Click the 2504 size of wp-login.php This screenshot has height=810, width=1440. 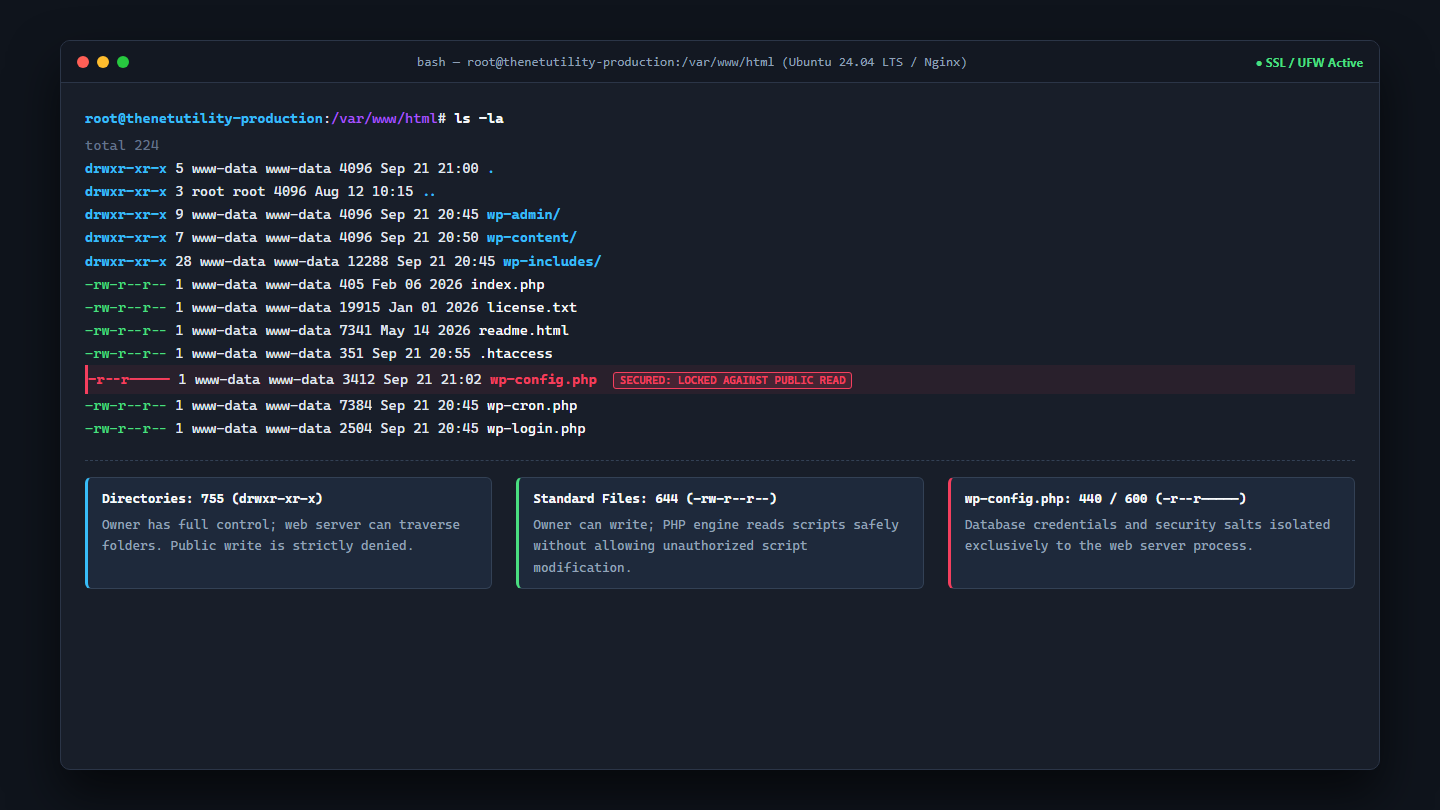coord(356,428)
